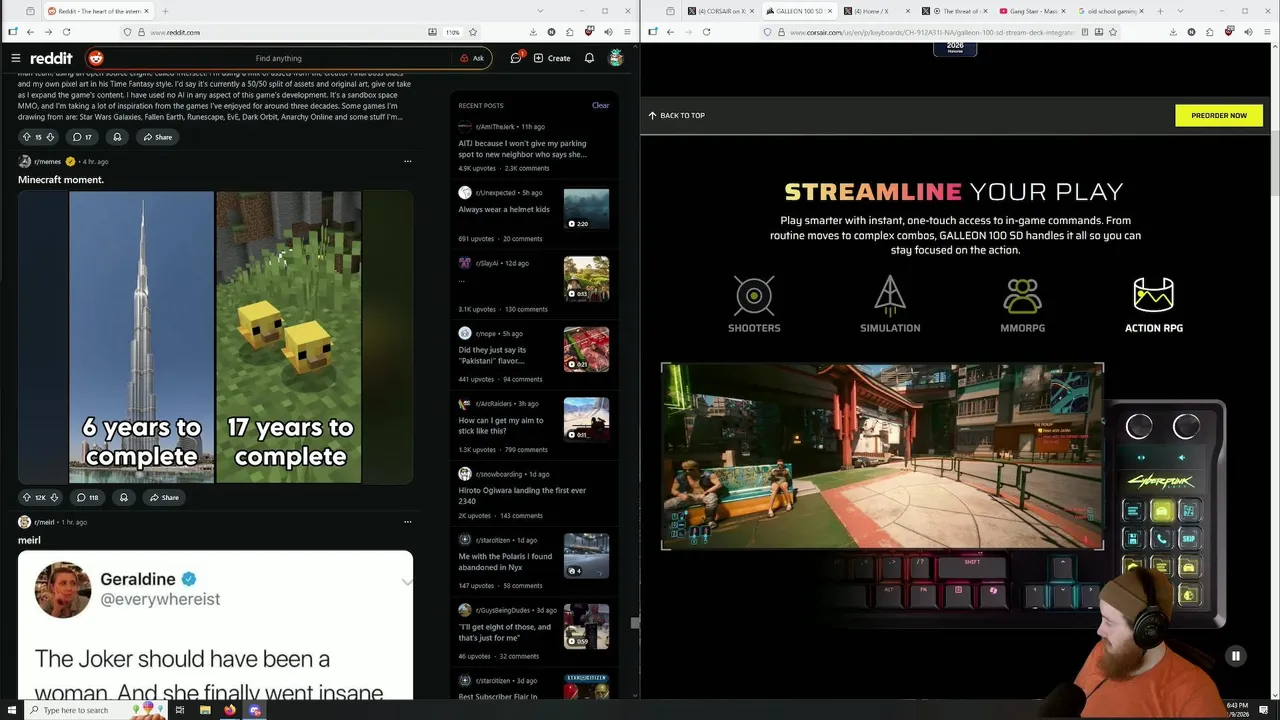This screenshot has height=720, width=1280.
Task: Select the Shooters game genre icon
Action: point(754,304)
